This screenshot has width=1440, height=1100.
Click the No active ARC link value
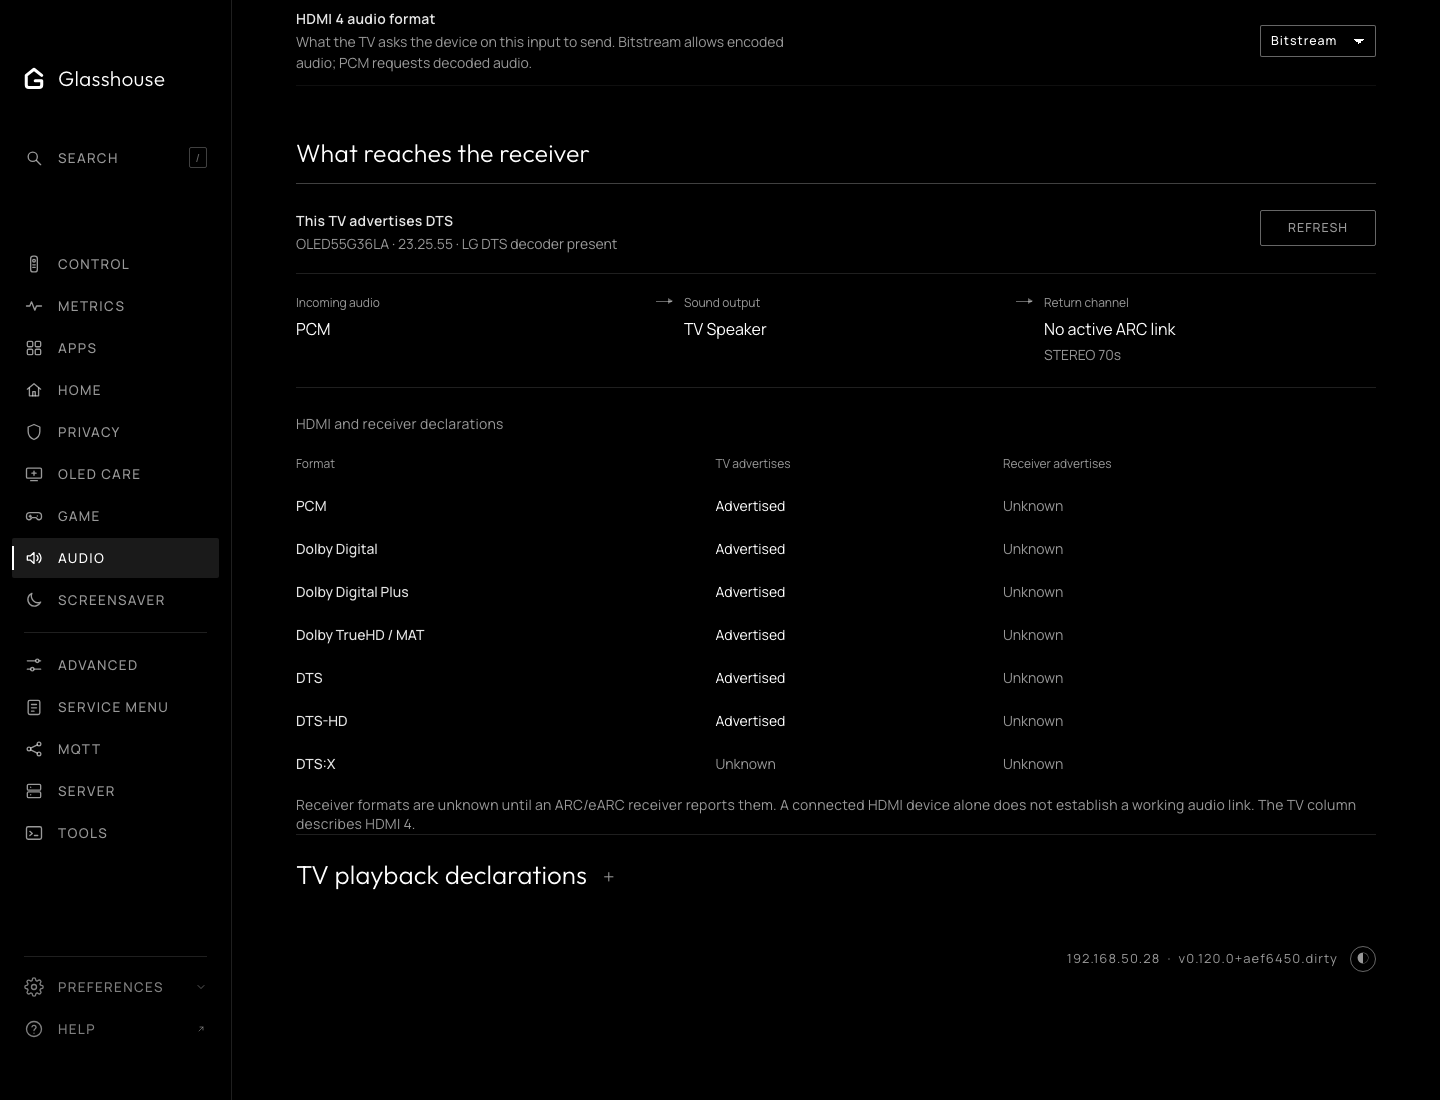pyautogui.click(x=1109, y=329)
